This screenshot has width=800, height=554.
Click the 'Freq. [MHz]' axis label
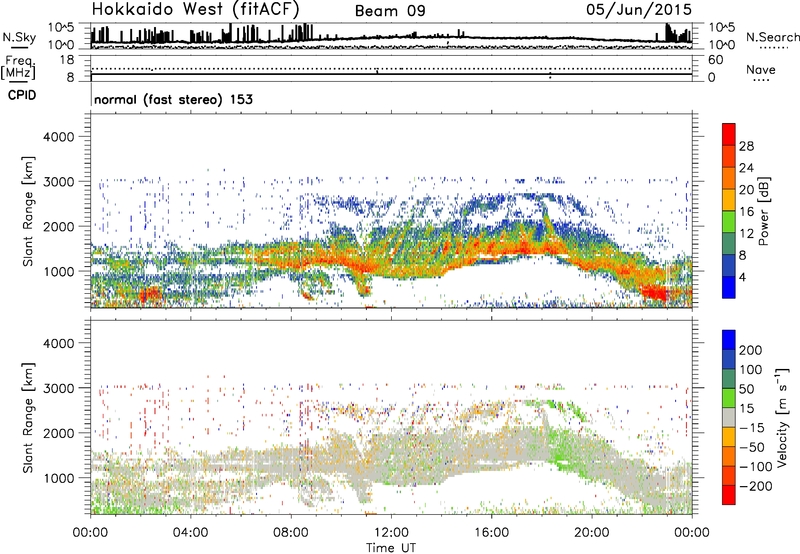[x=18, y=67]
